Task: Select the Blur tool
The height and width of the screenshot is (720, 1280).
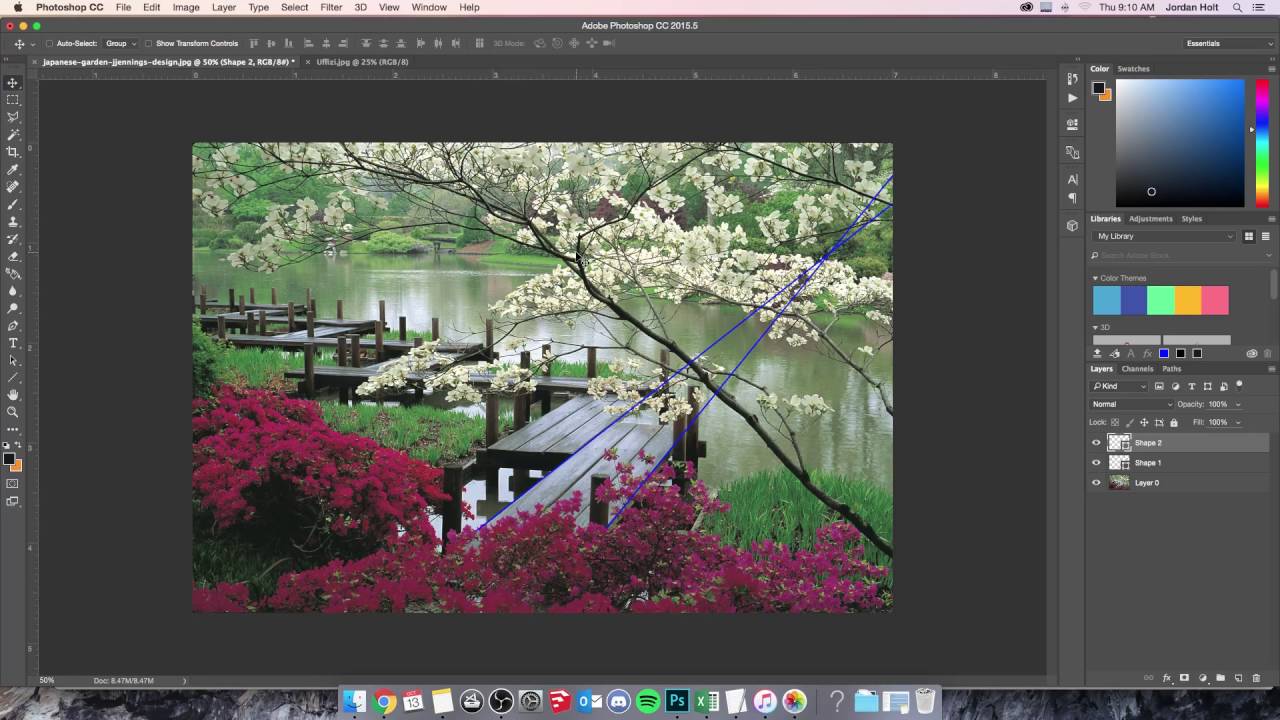Action: tap(13, 291)
